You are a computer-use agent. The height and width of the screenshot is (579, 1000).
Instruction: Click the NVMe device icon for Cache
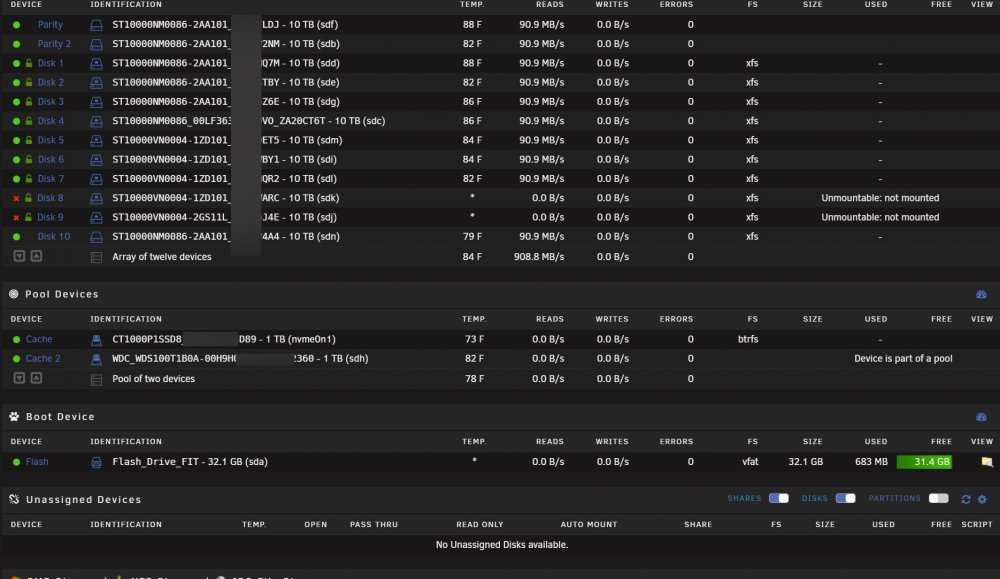pos(96,340)
